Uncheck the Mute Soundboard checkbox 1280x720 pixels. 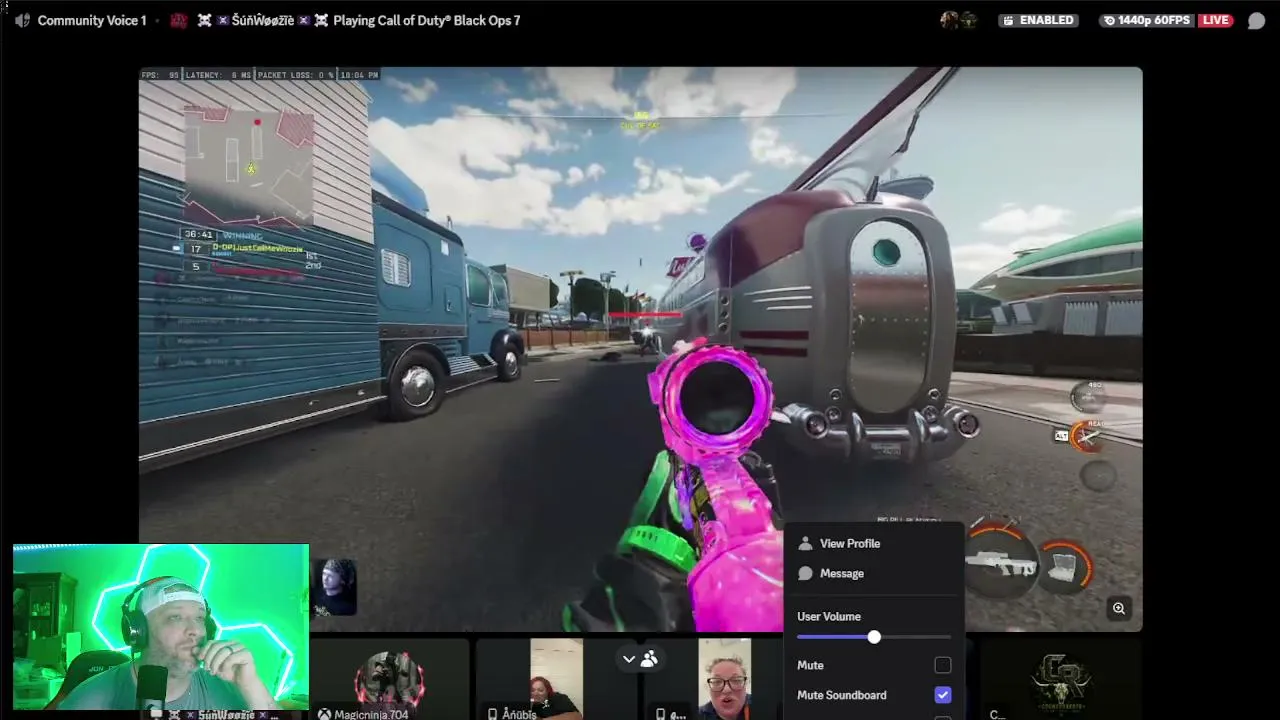tap(942, 695)
